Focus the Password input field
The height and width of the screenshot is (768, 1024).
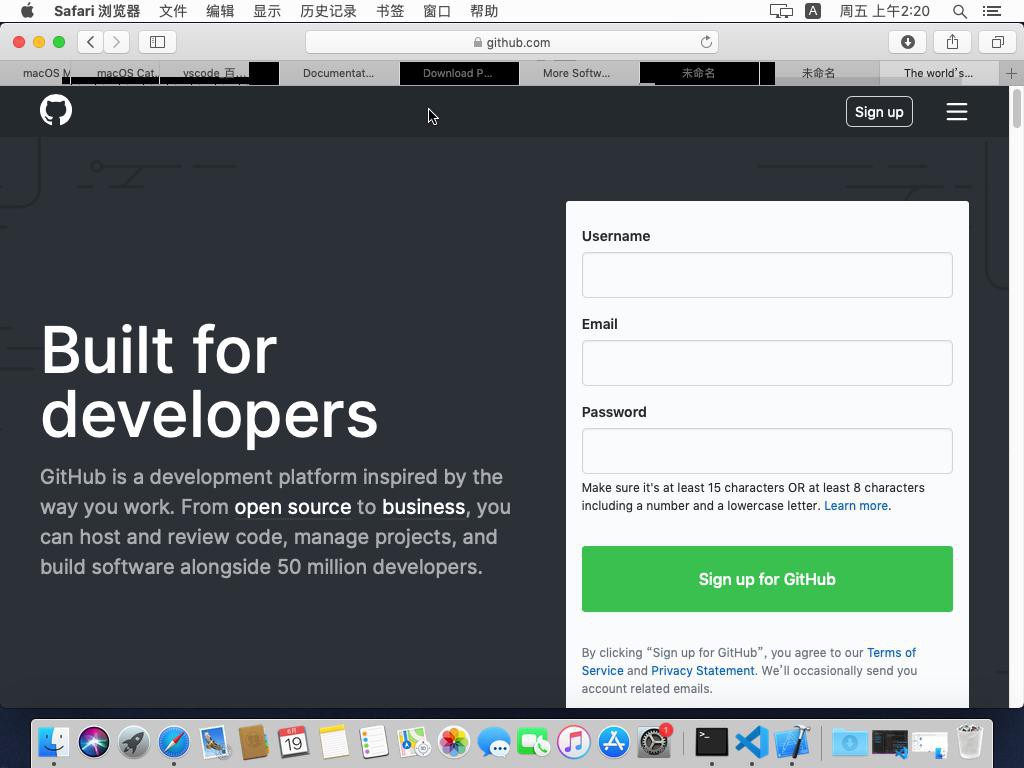(767, 451)
